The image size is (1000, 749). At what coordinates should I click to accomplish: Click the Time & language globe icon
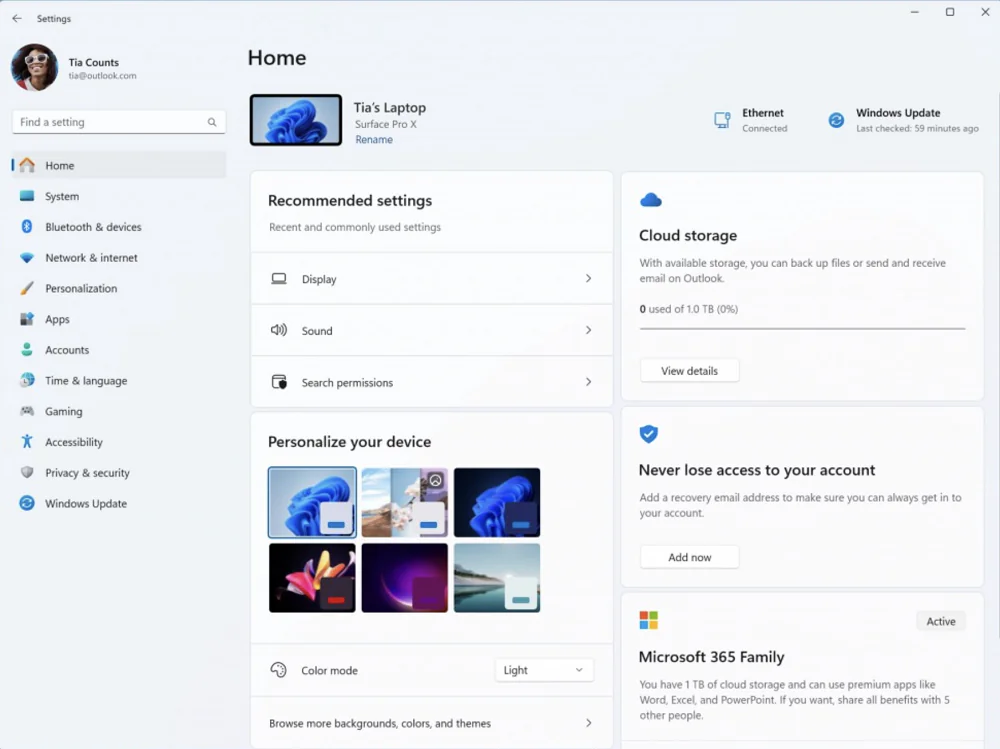pos(27,380)
